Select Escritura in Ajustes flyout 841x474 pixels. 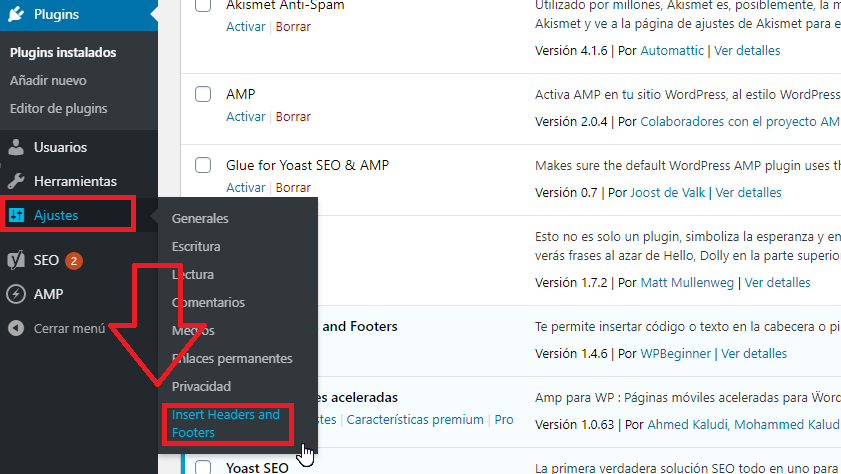point(196,246)
